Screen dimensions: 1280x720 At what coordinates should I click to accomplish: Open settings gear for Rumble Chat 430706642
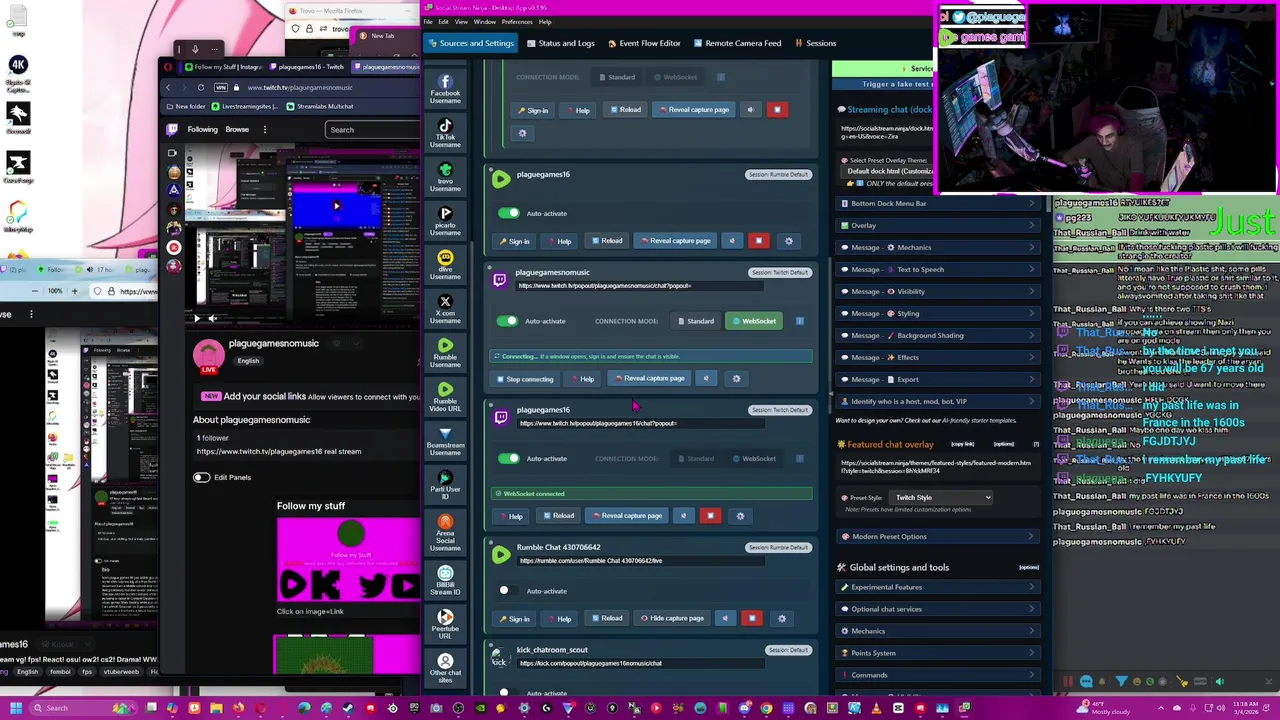point(782,618)
